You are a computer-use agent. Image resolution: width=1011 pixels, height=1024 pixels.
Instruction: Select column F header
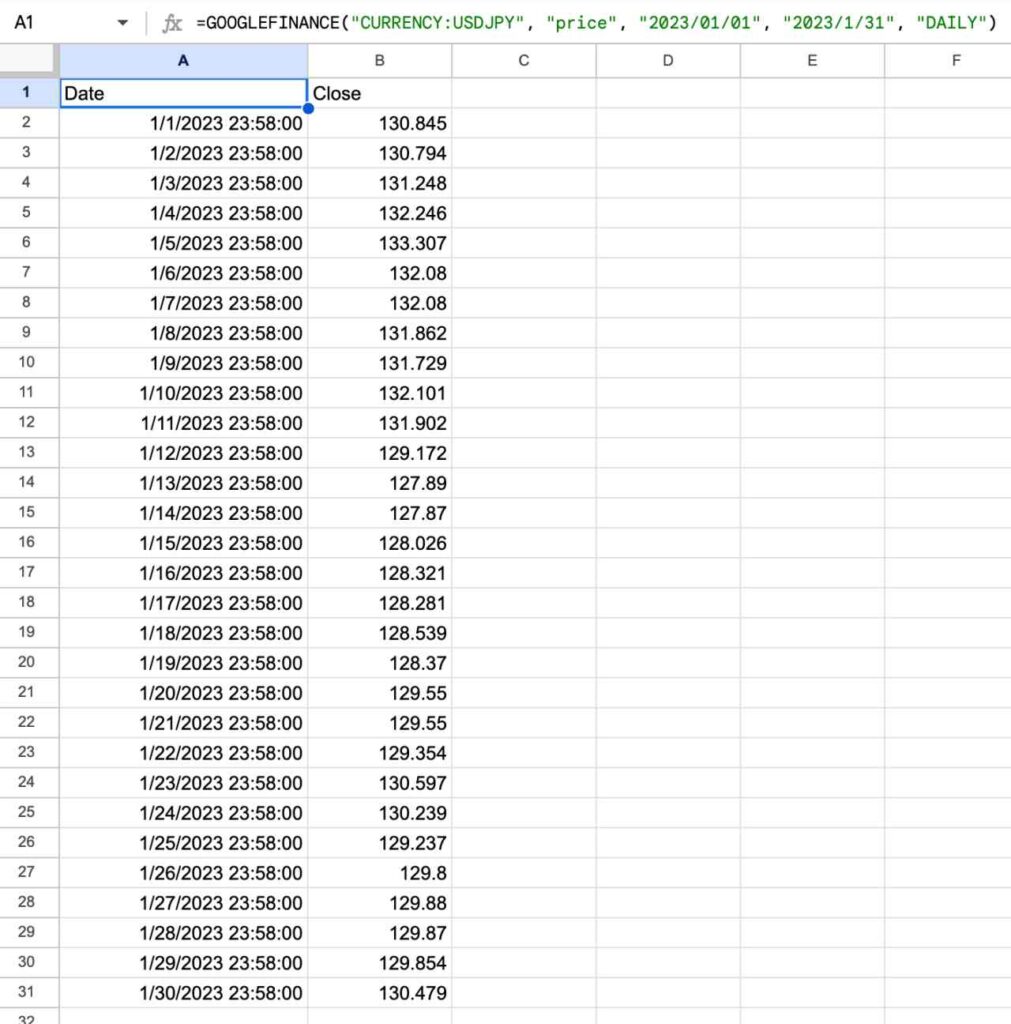[x=955, y=61]
